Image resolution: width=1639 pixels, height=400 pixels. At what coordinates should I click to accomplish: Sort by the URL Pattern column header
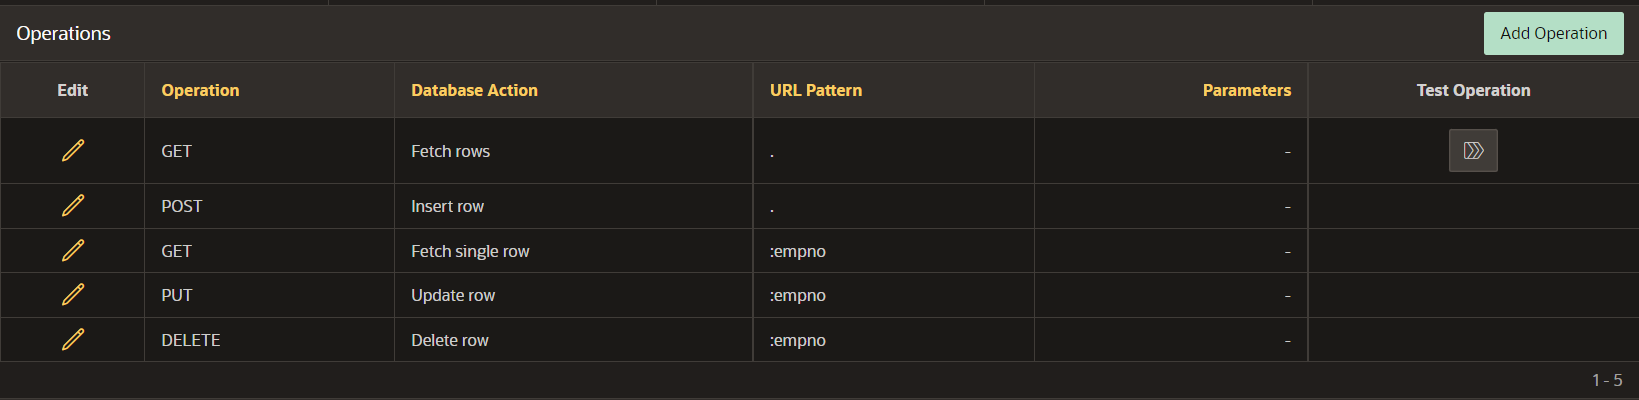coord(815,90)
